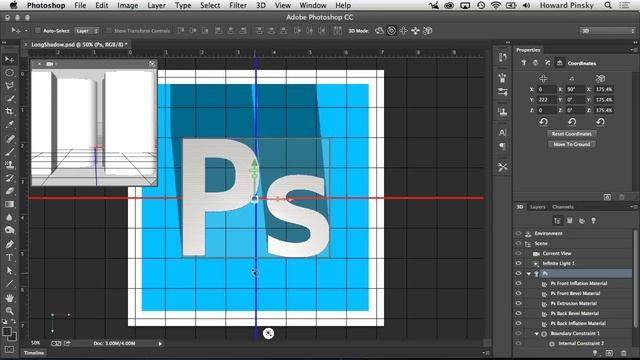640x360 pixels.
Task: Open the Filter menu
Action: point(238,5)
